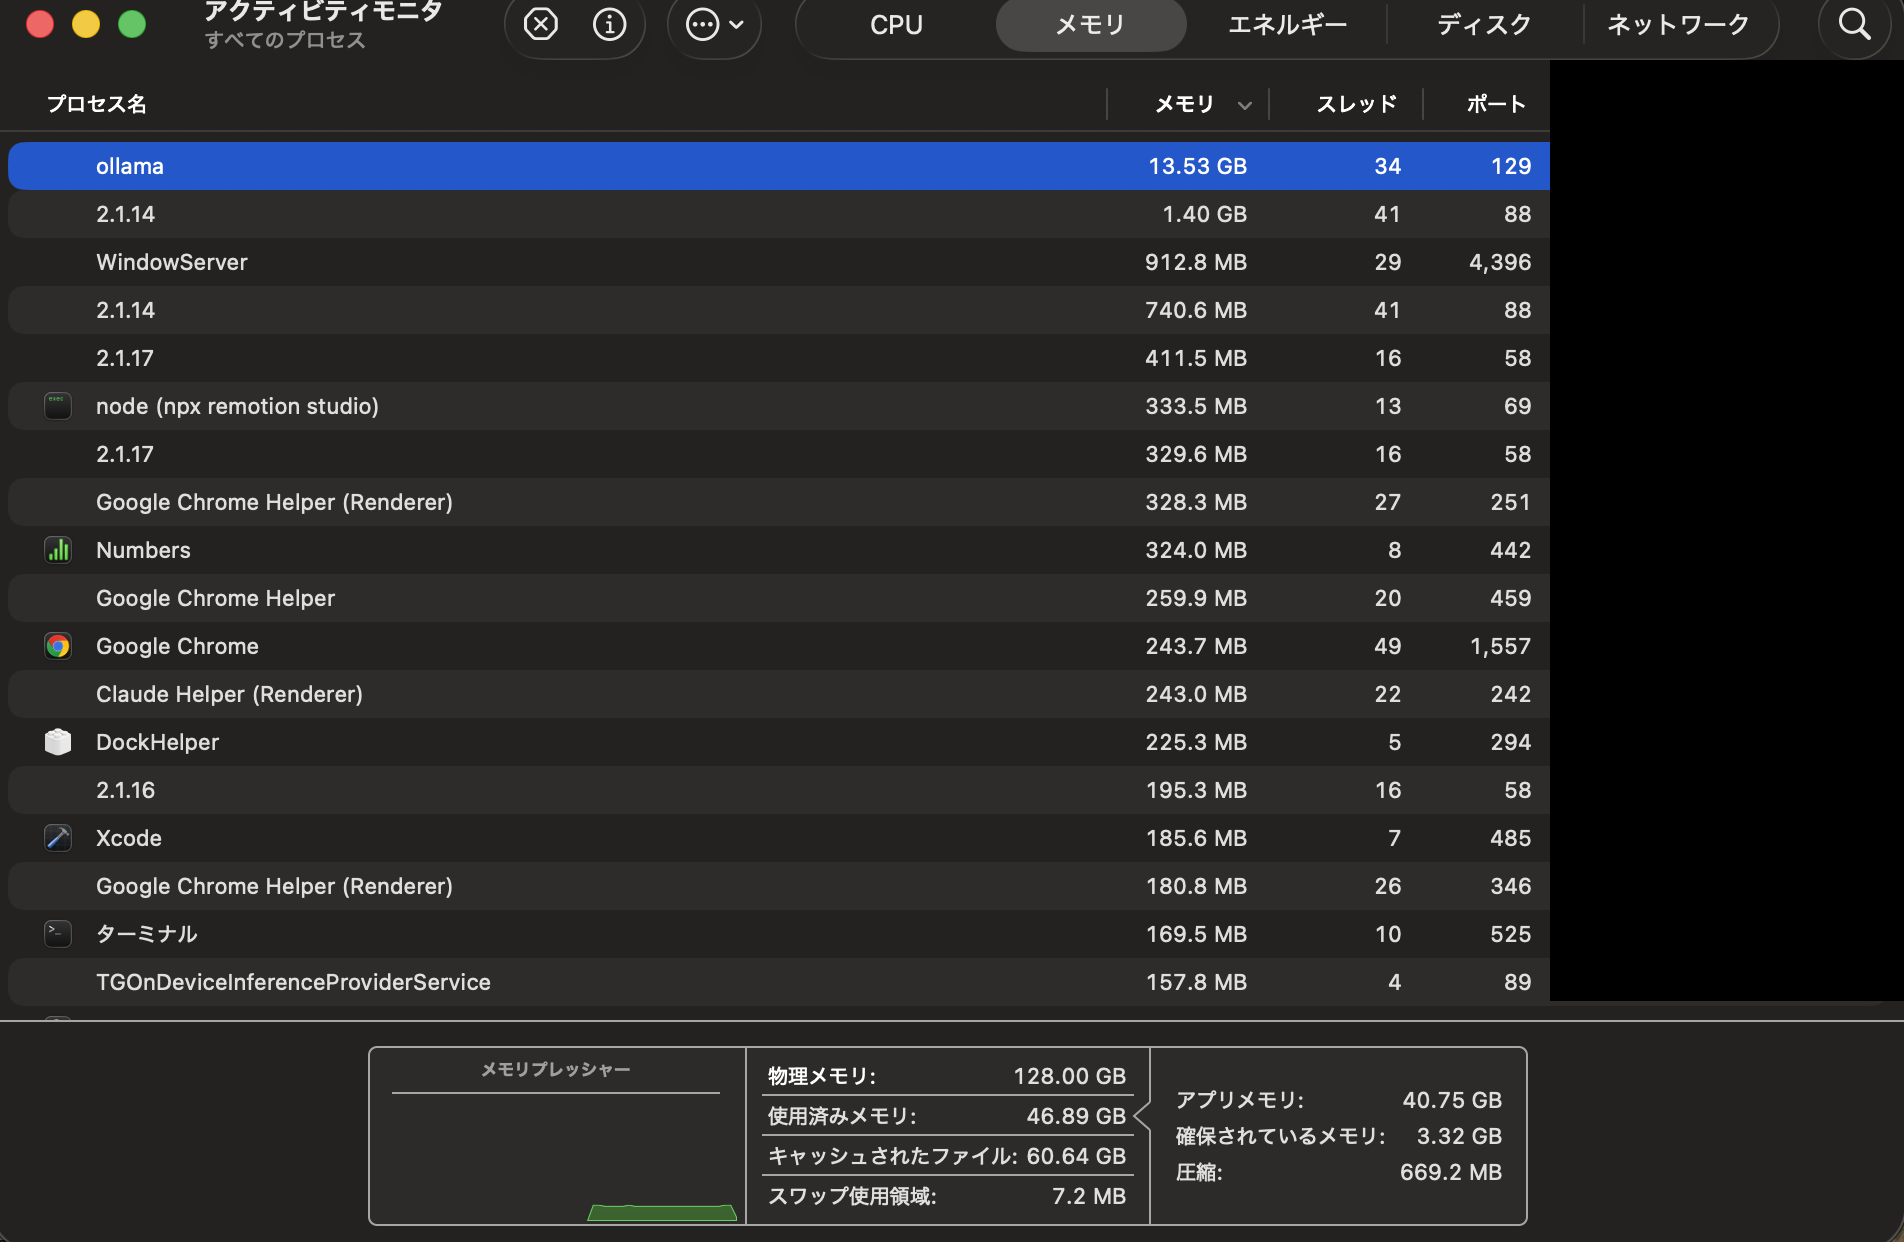Image resolution: width=1904 pixels, height=1242 pixels.
Task: Click the メモリ column sort chevron
Action: point(1244,104)
